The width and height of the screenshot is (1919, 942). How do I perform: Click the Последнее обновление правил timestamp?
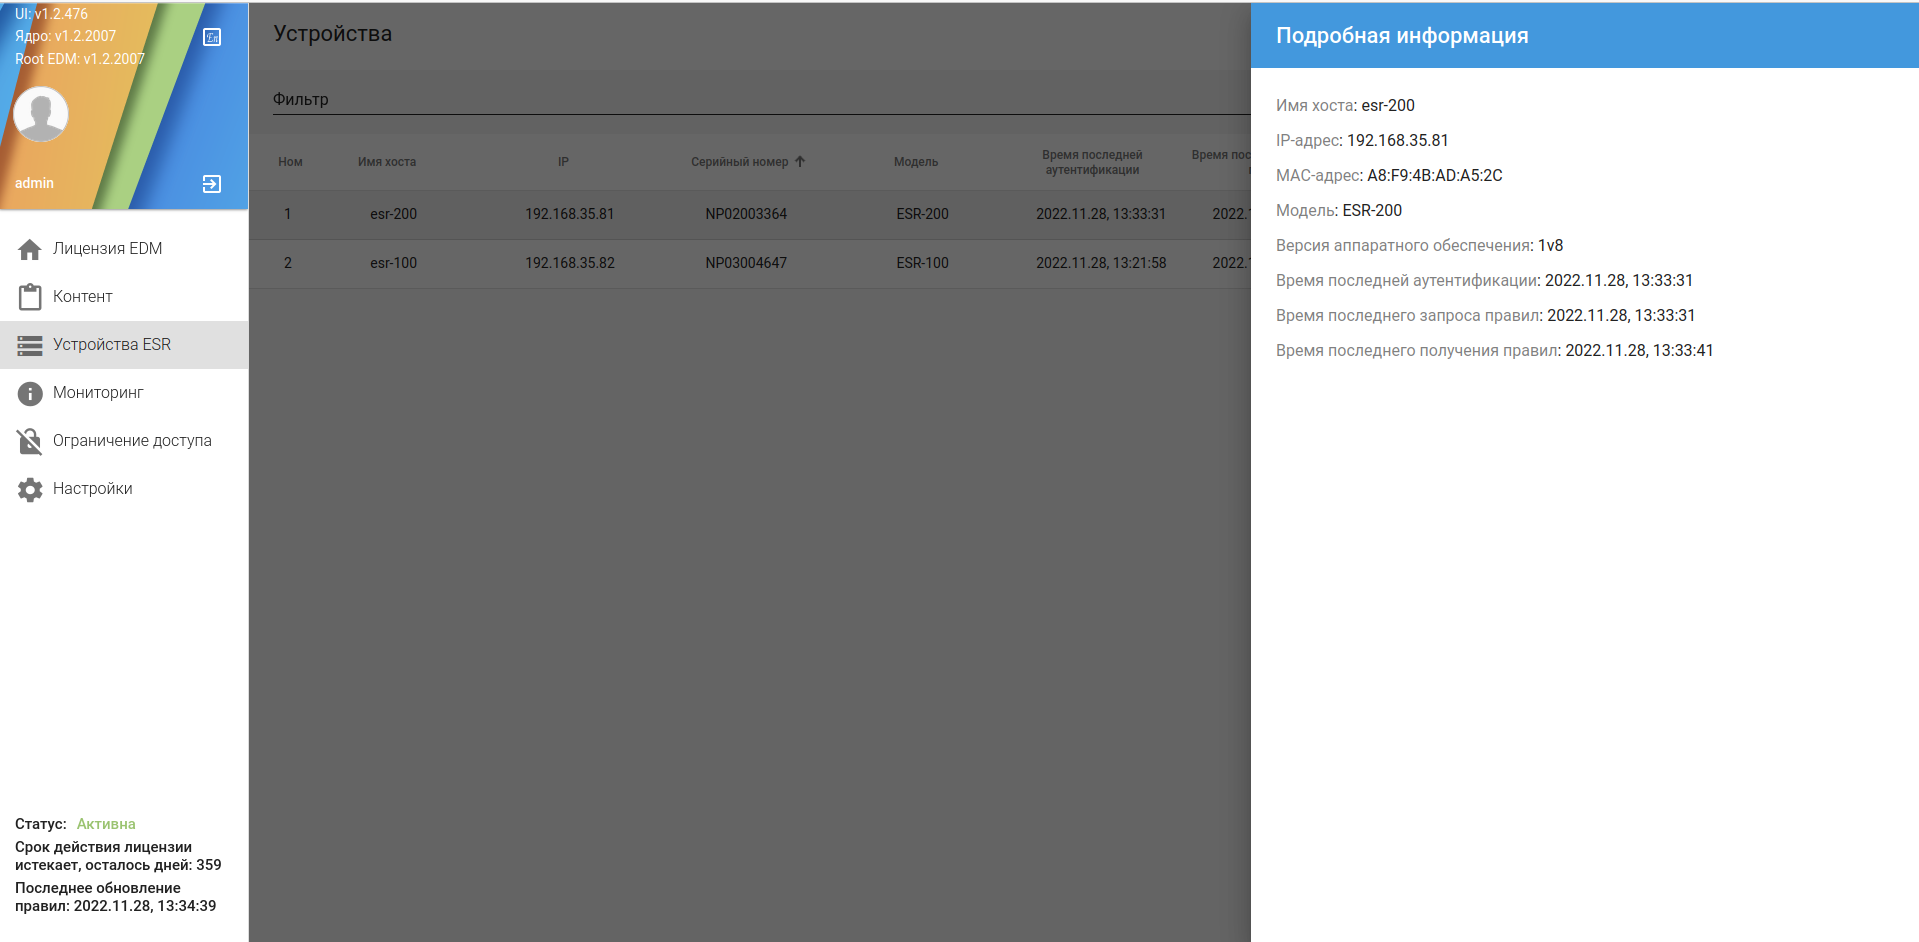click(115, 897)
